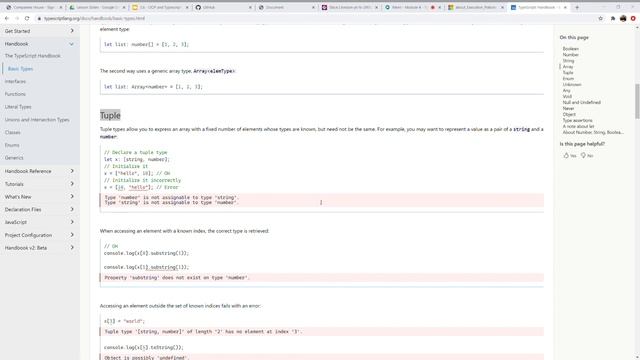
Task: Jump to About Number, String, Boolean section
Action: [x=593, y=133]
